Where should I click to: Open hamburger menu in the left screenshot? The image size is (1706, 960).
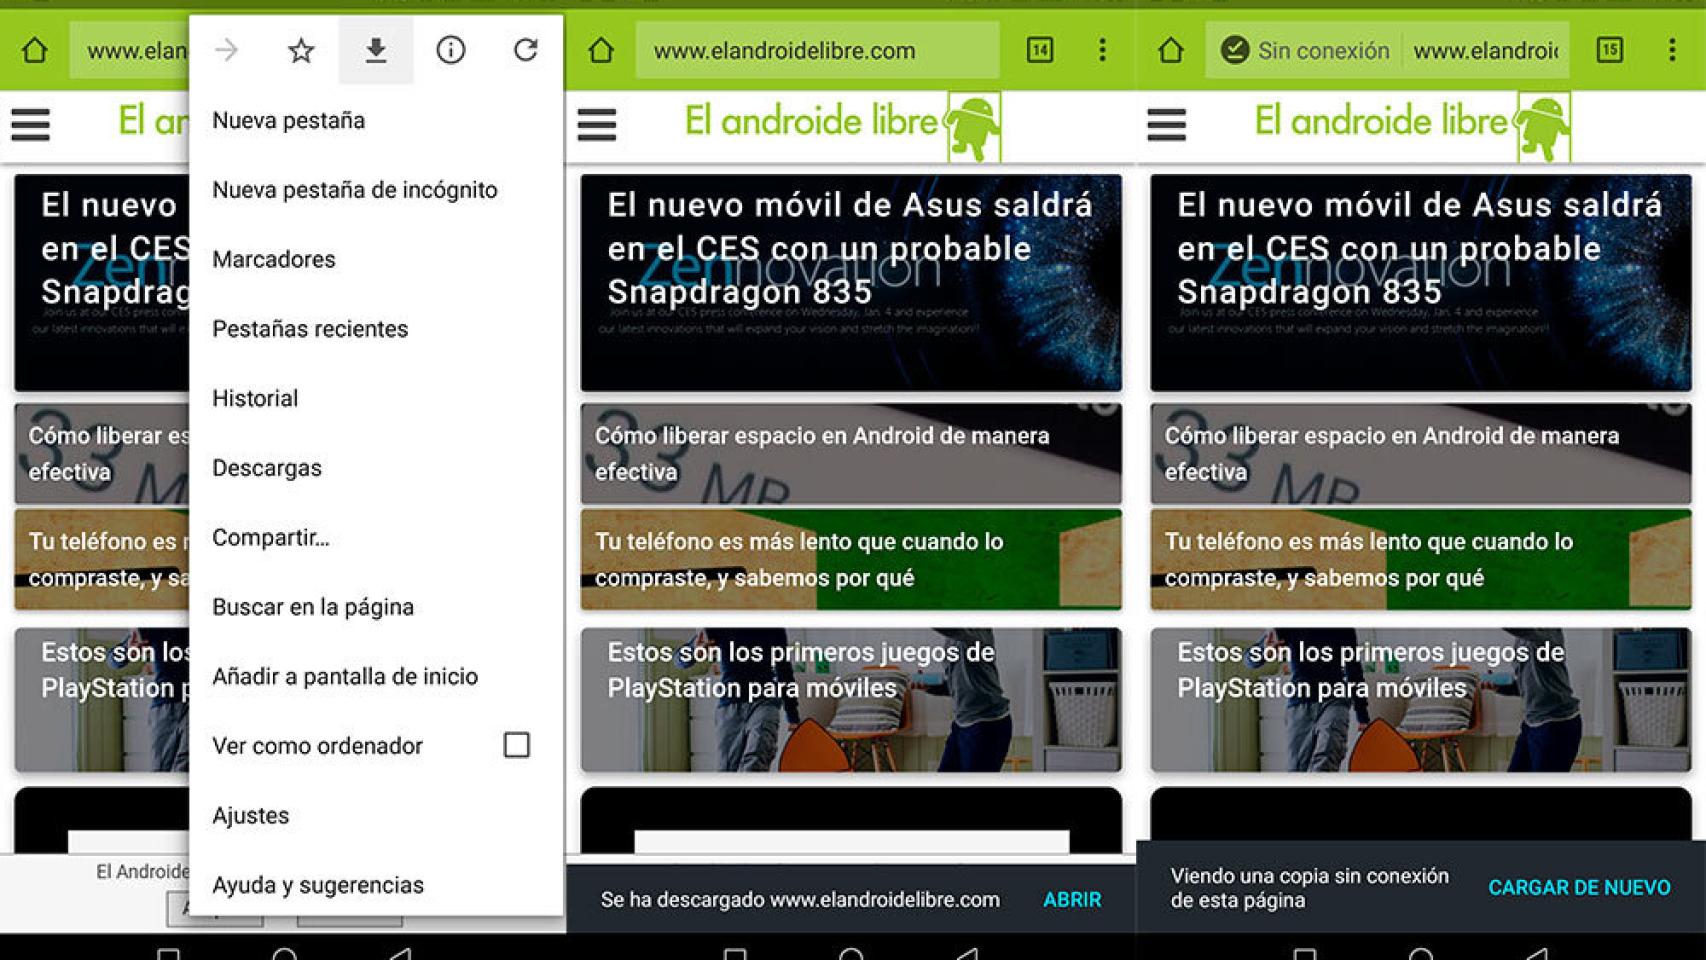(31, 125)
